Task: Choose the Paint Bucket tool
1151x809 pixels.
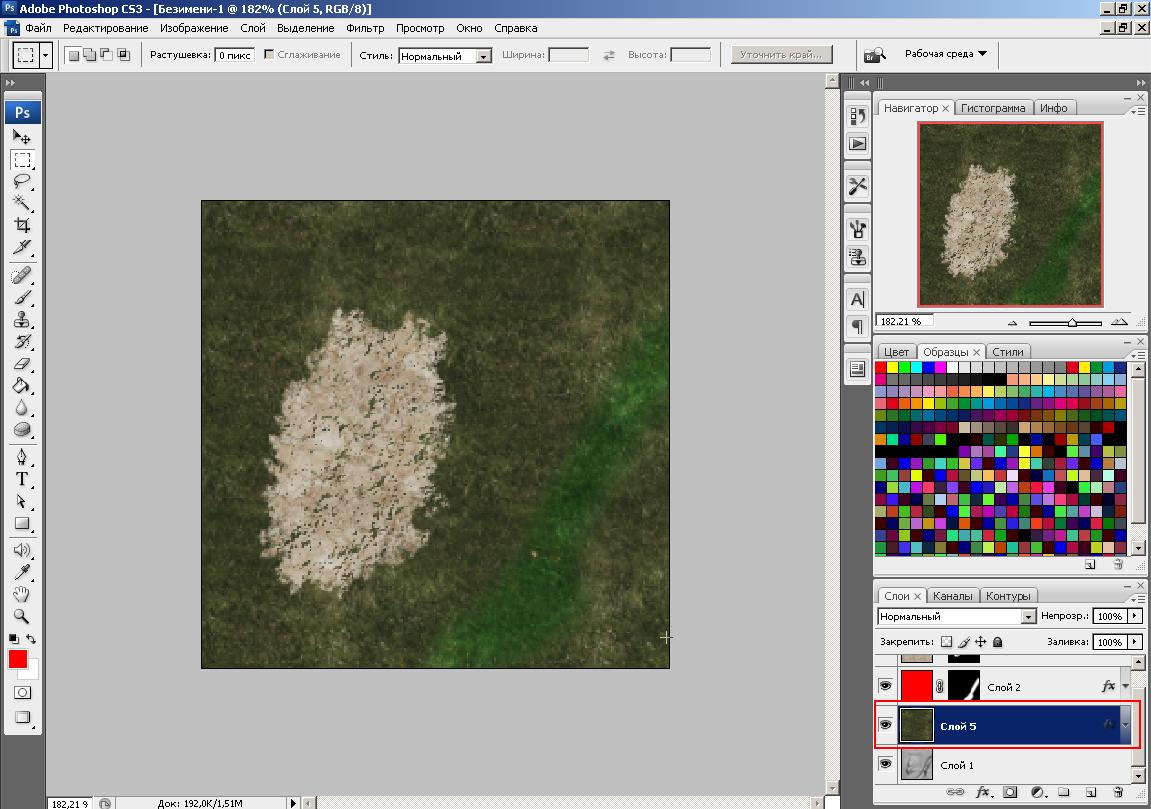Action: (22, 386)
